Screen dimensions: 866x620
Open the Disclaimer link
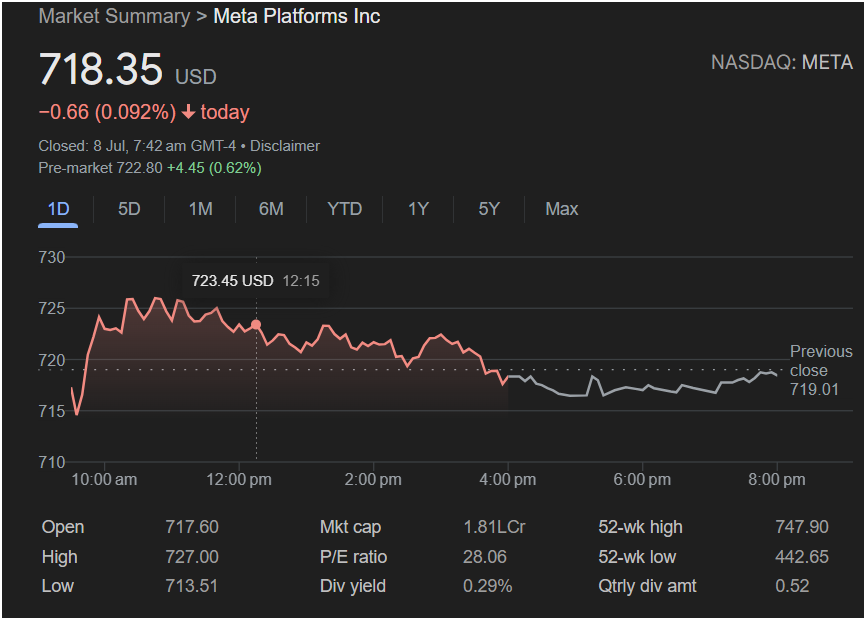click(x=285, y=146)
